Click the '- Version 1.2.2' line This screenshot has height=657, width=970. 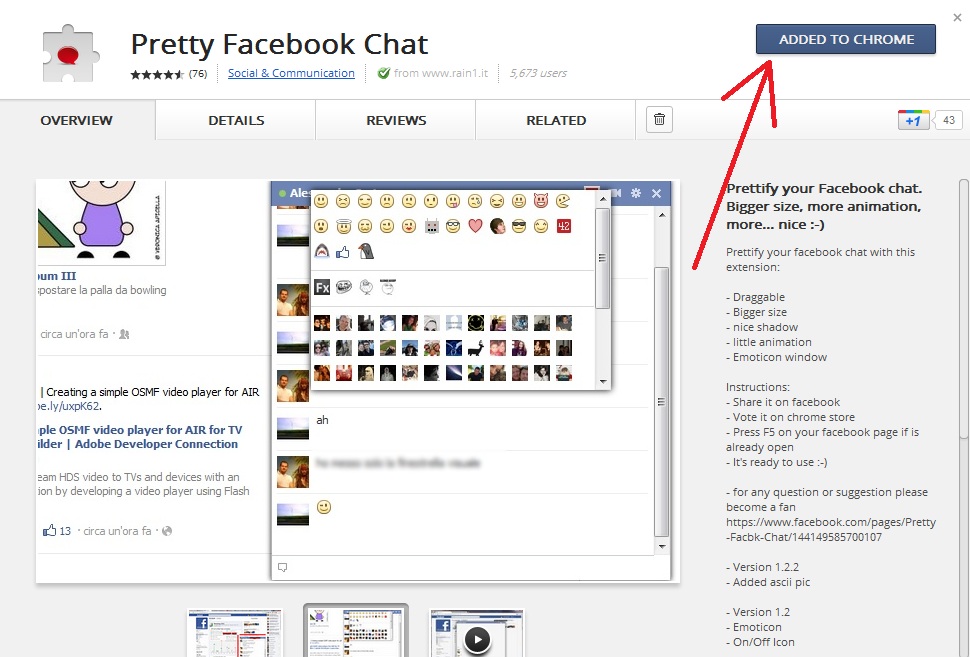[762, 567]
